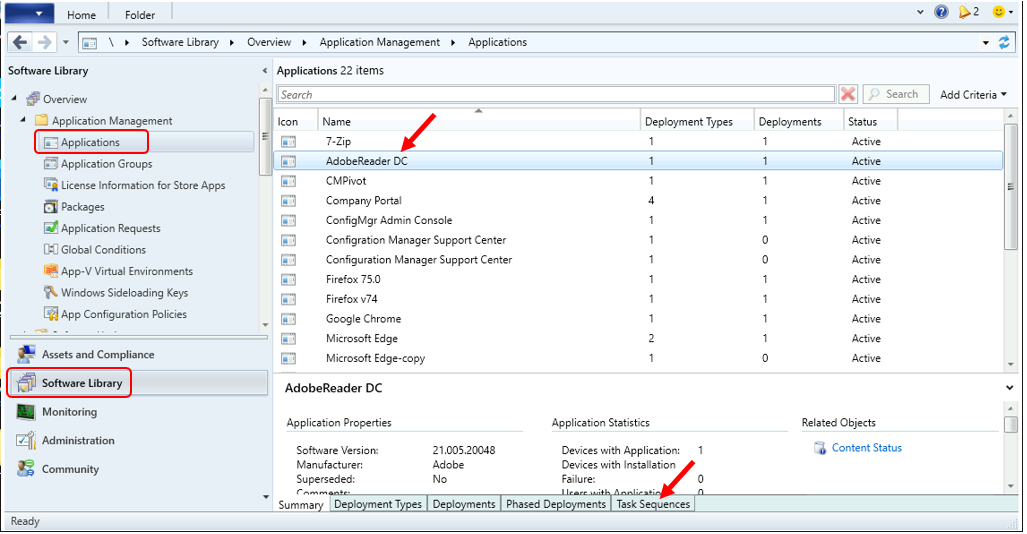
Task: Click inside the Search input field
Action: [x=555, y=95]
